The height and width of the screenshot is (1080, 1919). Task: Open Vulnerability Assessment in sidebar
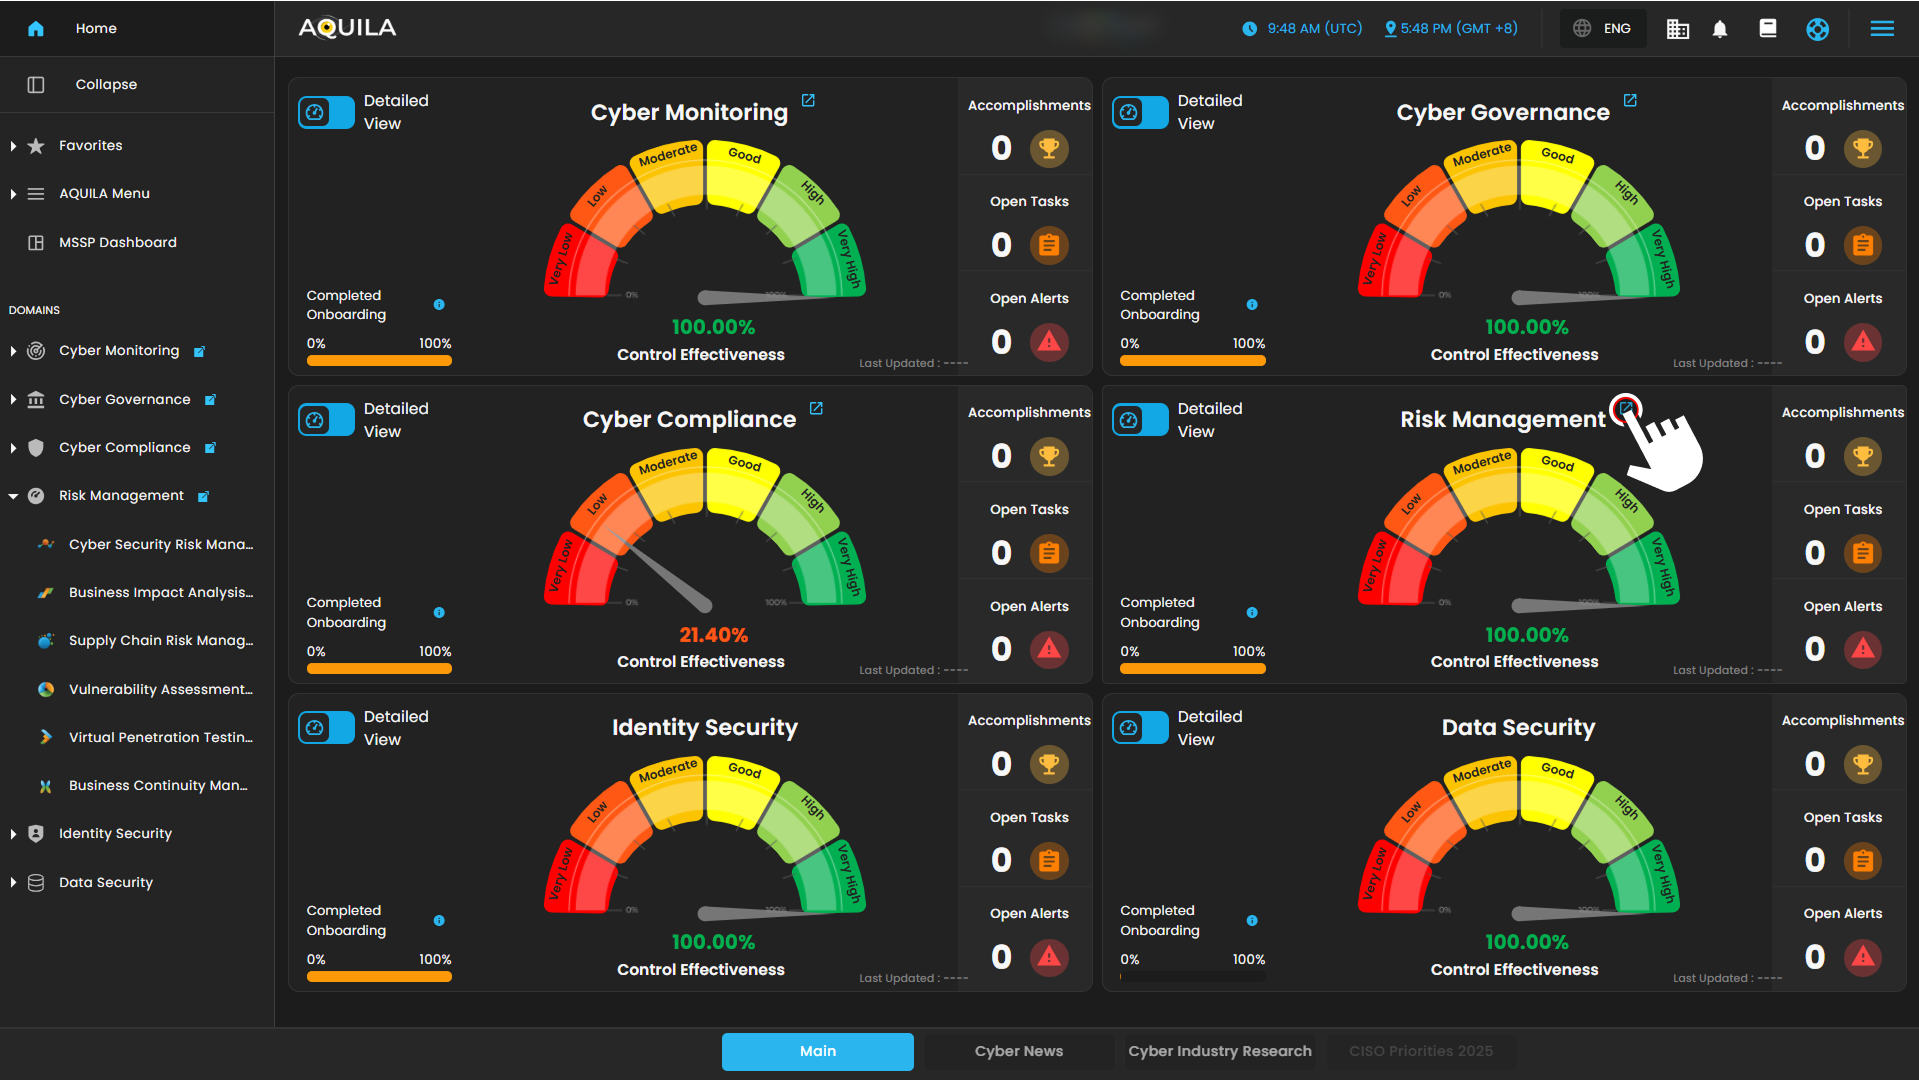point(160,689)
